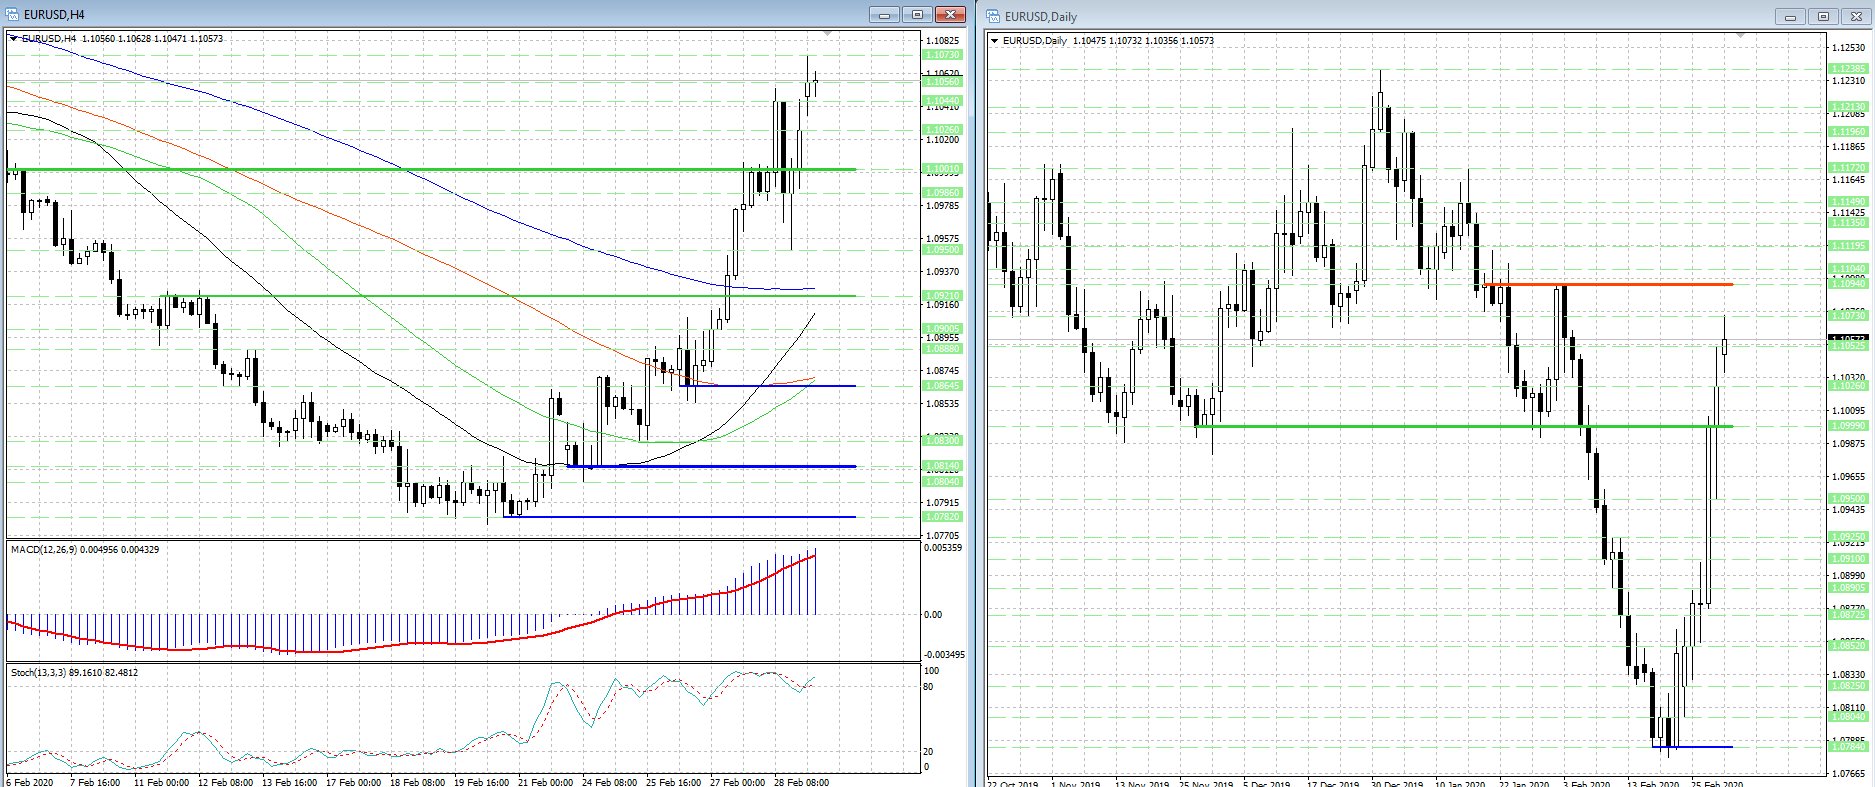This screenshot has height=787, width=1875.
Task: Select the lowest blue horizontal line on H4 chart
Action: [x=680, y=517]
